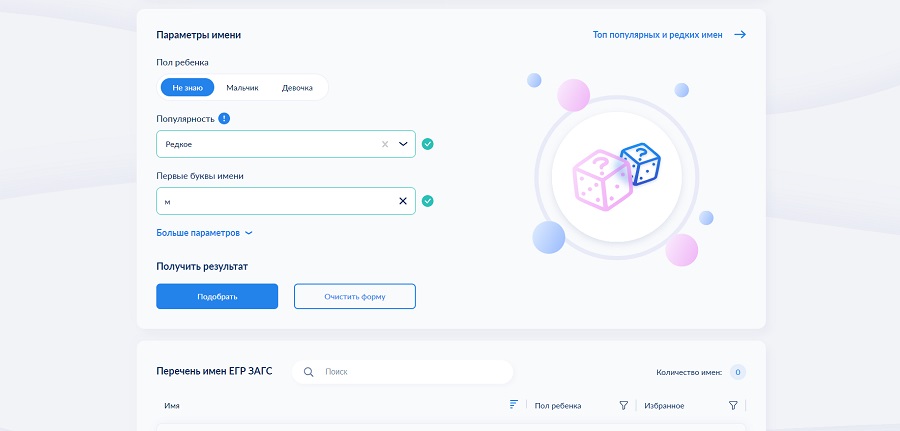Viewport: 900px width, 431px height.
Task: Expand Больше параметров section
Action: coord(204,233)
